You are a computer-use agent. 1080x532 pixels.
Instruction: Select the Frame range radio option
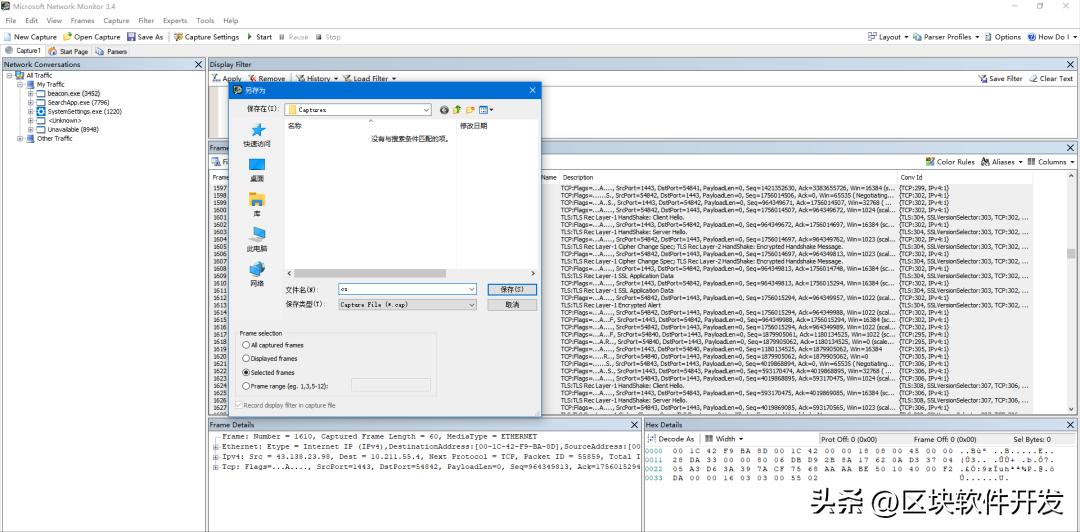click(x=247, y=385)
